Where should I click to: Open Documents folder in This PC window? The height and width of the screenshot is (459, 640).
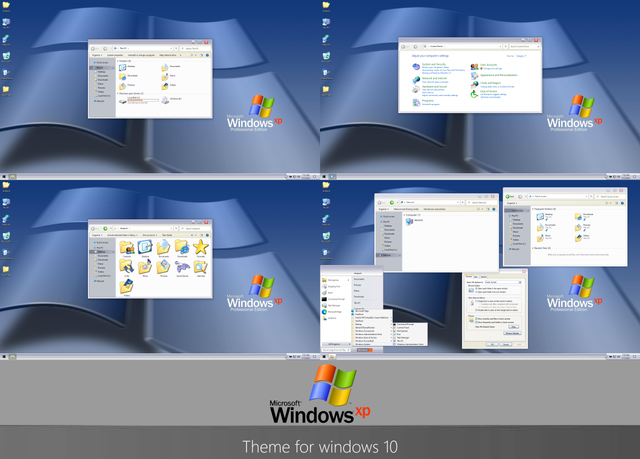165,68
